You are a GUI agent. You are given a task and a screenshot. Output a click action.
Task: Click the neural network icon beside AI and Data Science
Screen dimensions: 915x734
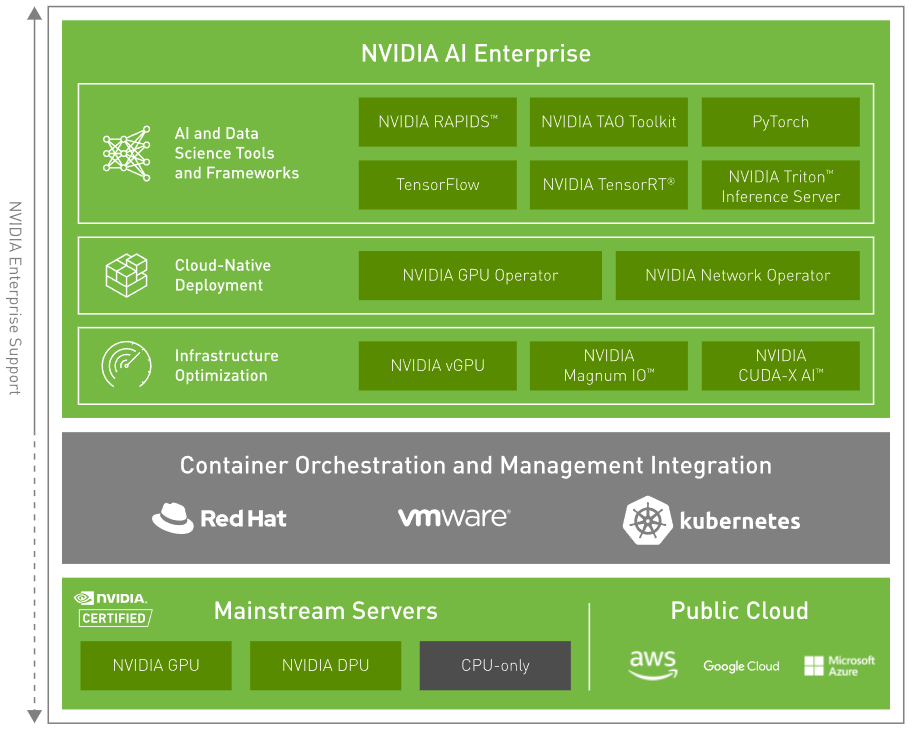click(127, 153)
